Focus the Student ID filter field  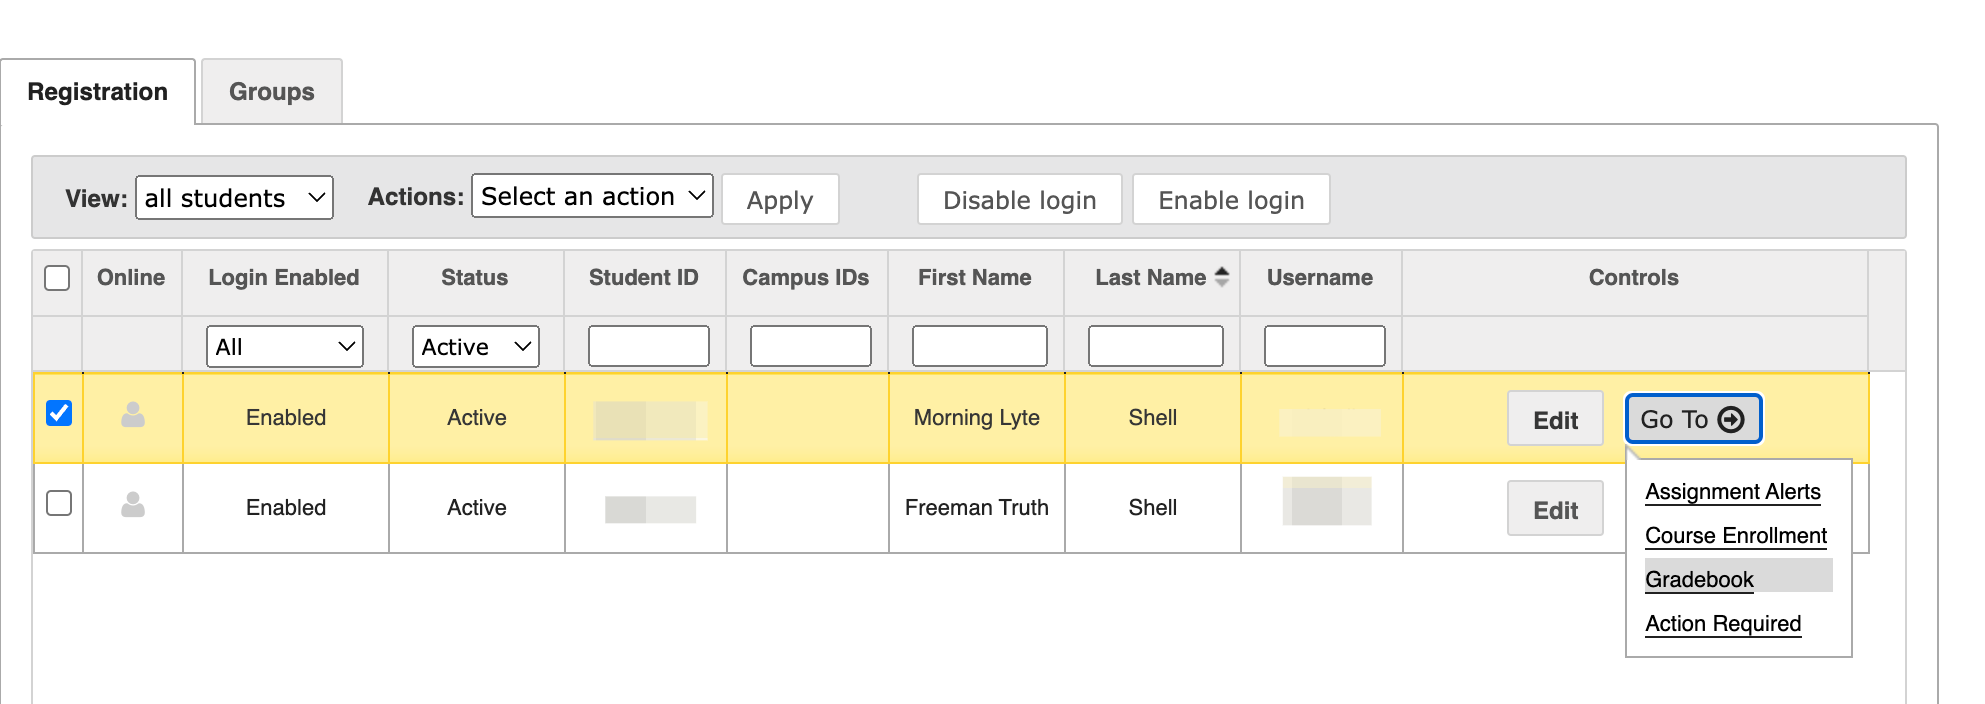click(649, 346)
